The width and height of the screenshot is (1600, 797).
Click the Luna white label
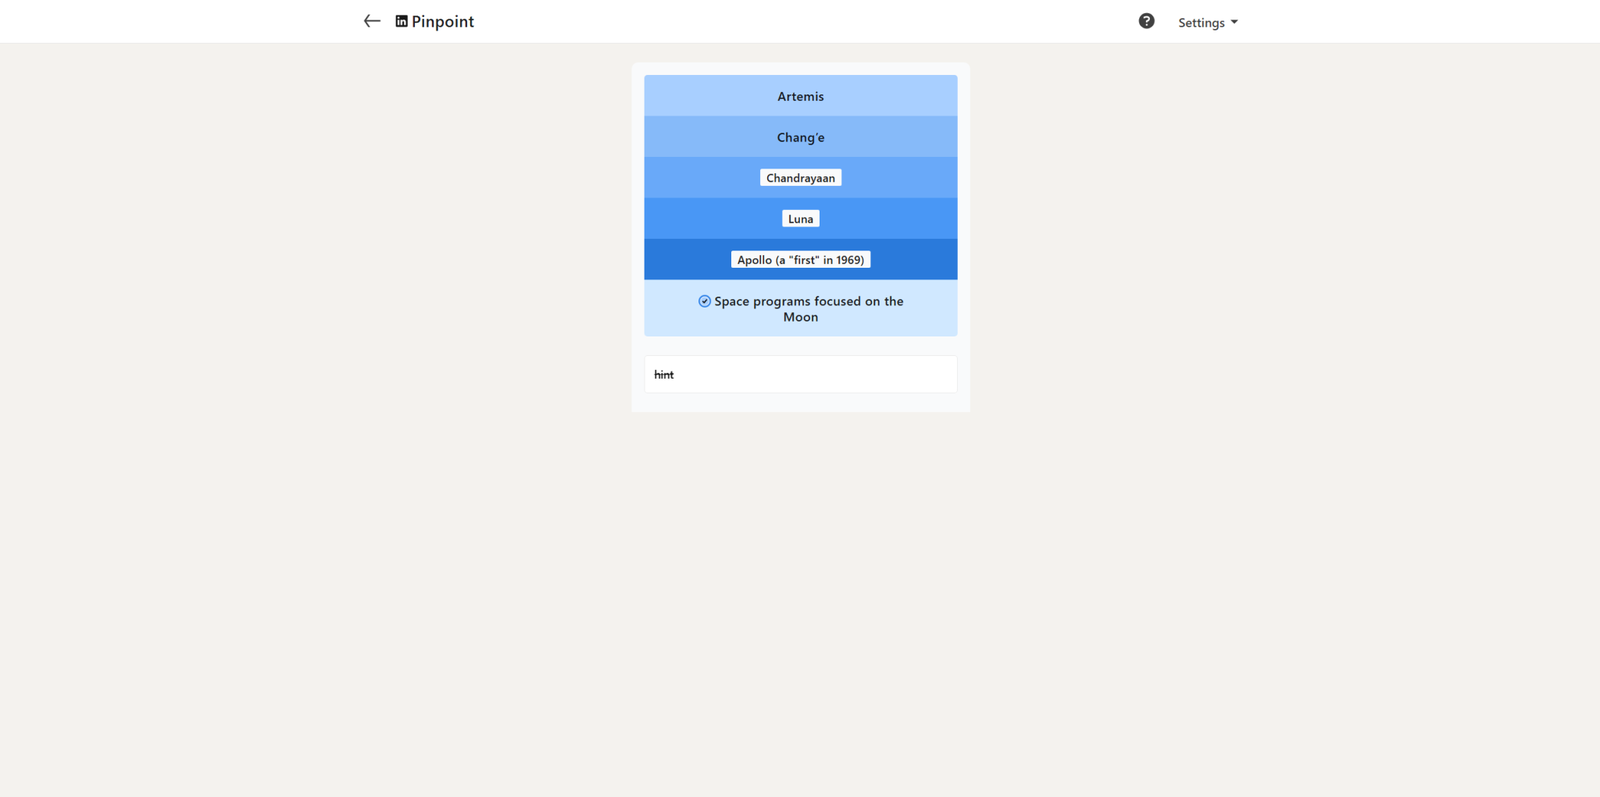(x=800, y=219)
